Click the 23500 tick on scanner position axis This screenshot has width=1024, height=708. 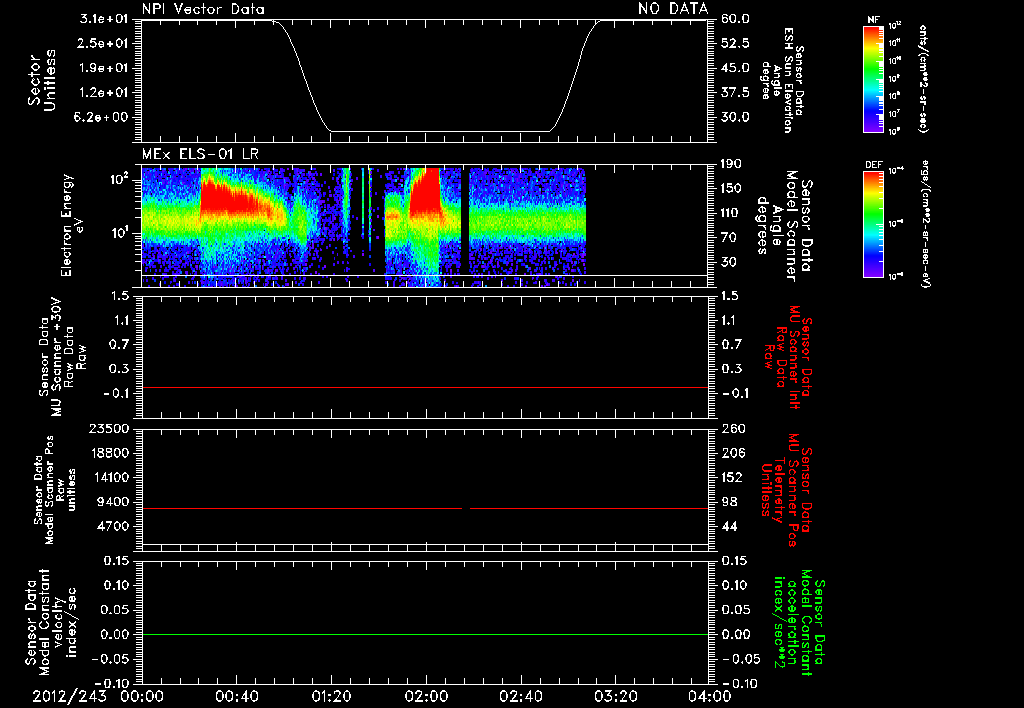point(109,428)
